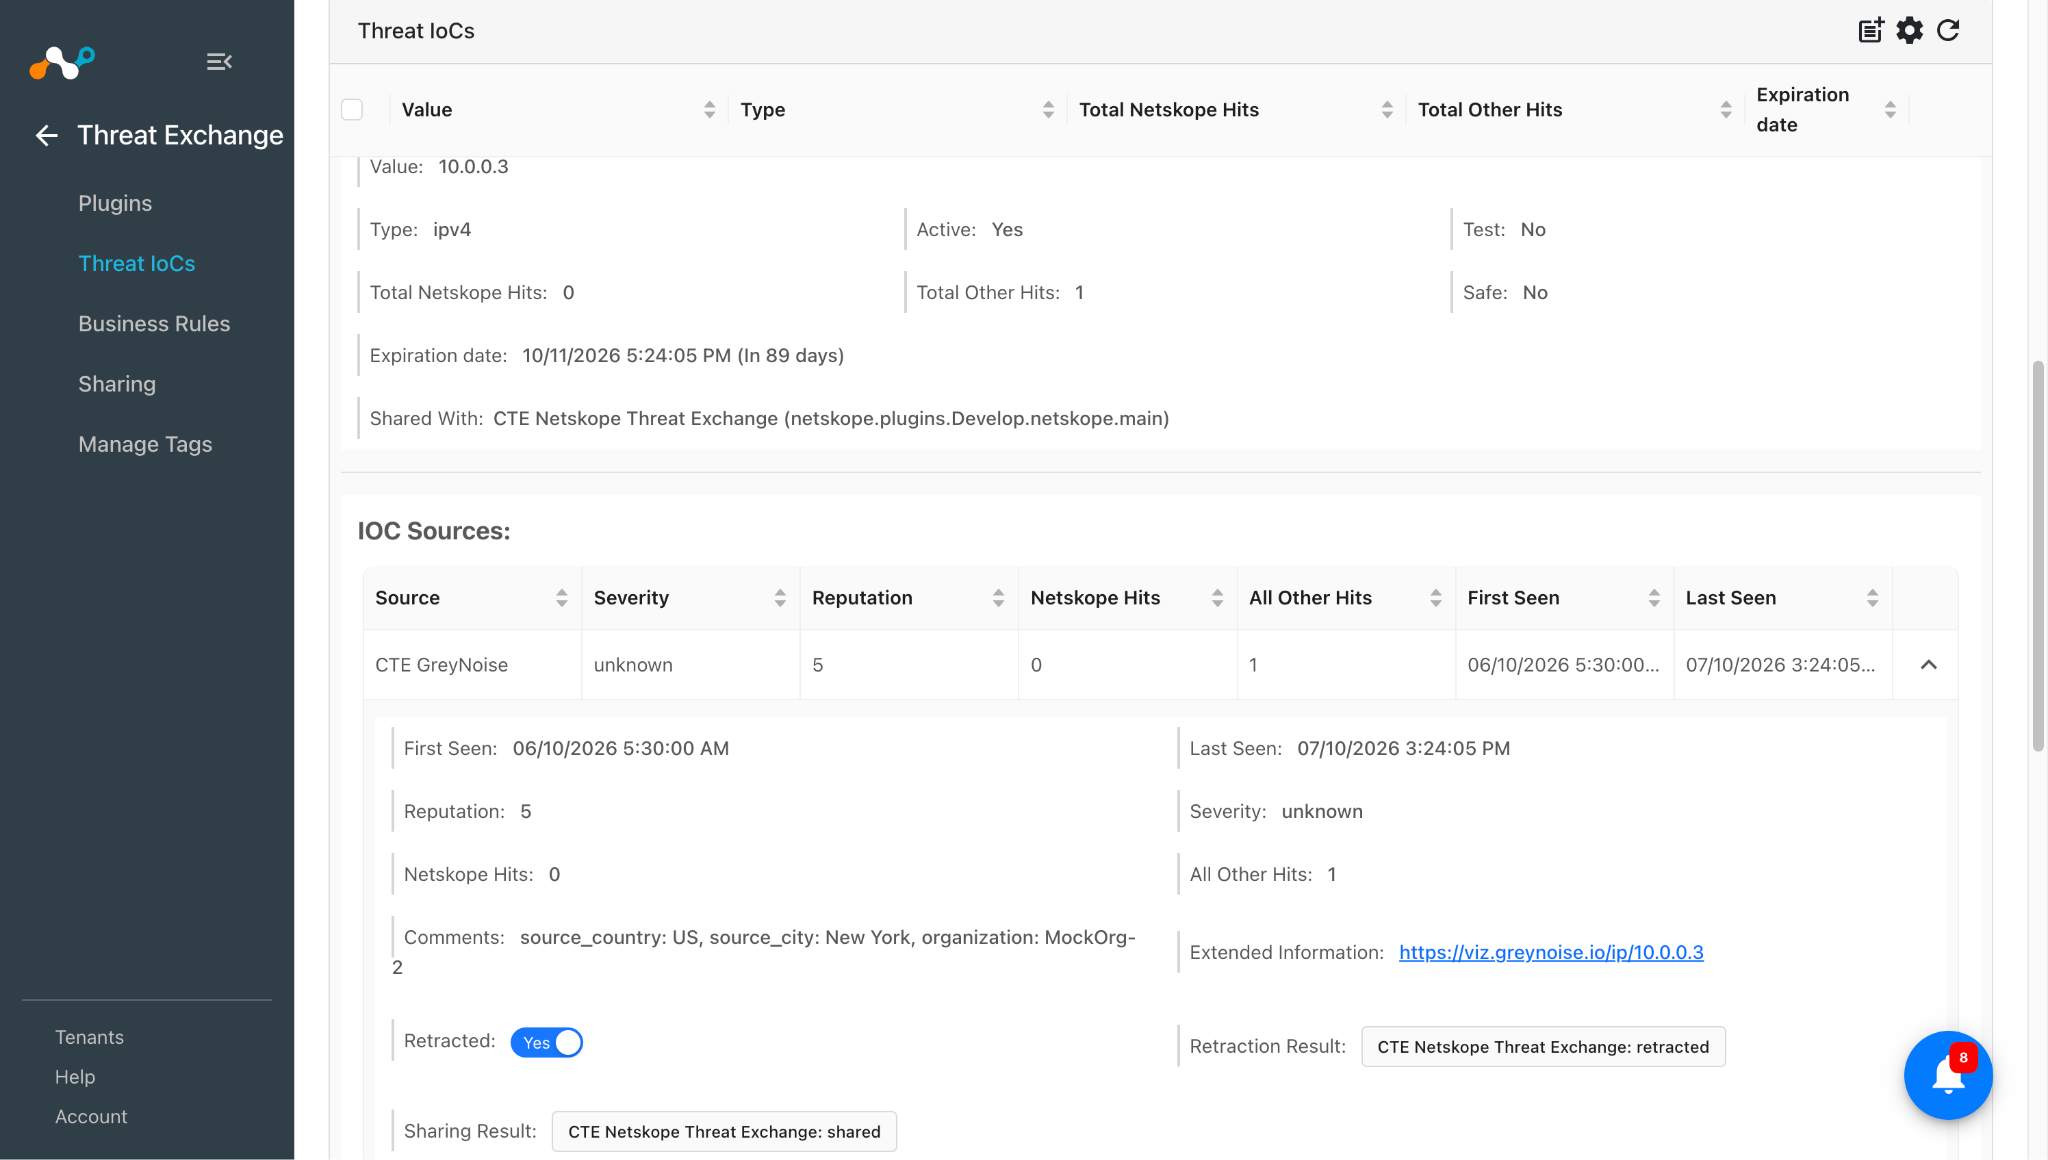Click the IOC value 10.0.0.3

(473, 166)
